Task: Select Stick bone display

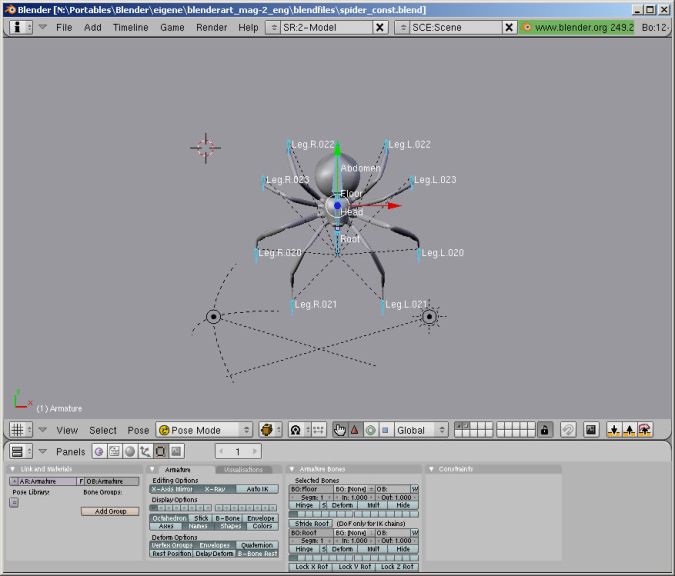Action: [201, 518]
